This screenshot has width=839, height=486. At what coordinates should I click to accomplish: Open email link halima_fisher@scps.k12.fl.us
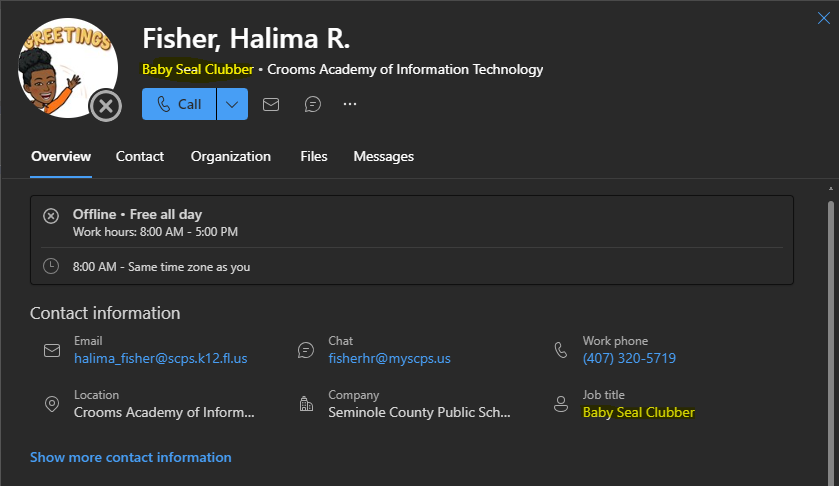click(x=160, y=358)
